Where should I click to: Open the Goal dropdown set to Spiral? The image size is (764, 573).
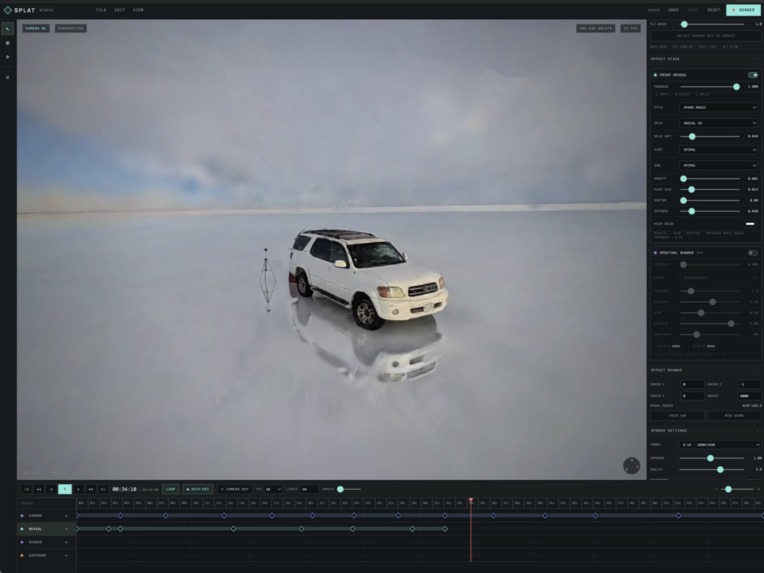pos(719,165)
